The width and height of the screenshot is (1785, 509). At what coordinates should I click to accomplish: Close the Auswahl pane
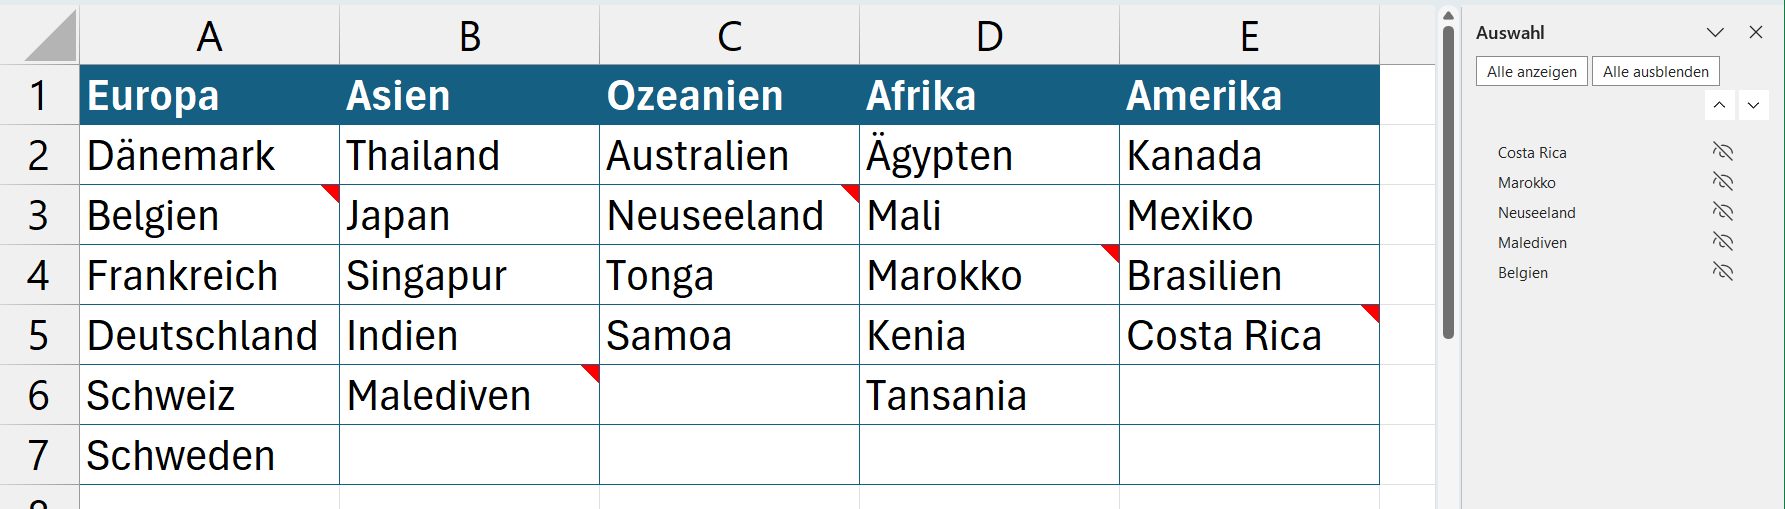[x=1755, y=33]
